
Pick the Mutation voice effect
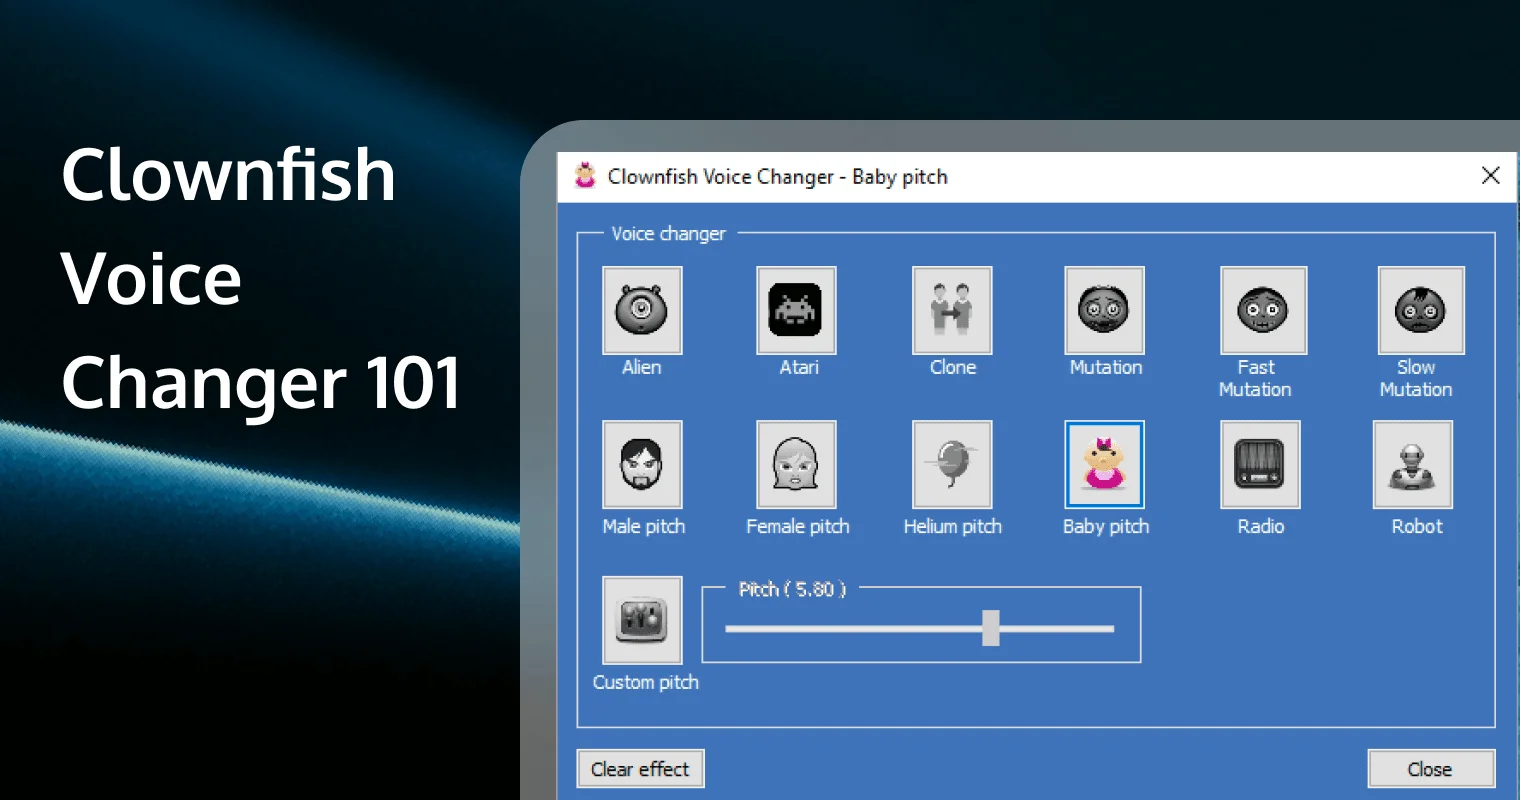1104,310
